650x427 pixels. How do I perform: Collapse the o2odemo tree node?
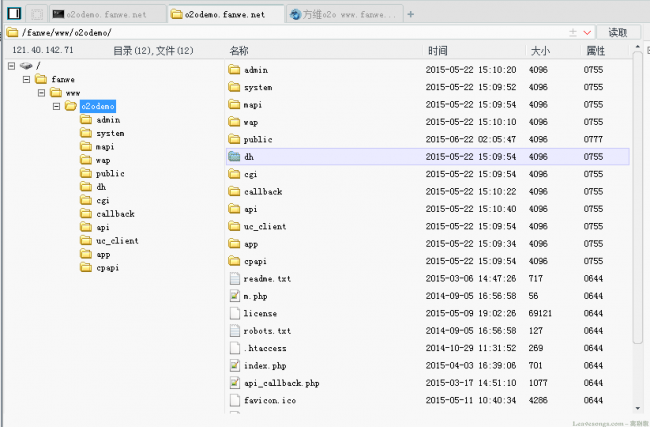click(56, 107)
